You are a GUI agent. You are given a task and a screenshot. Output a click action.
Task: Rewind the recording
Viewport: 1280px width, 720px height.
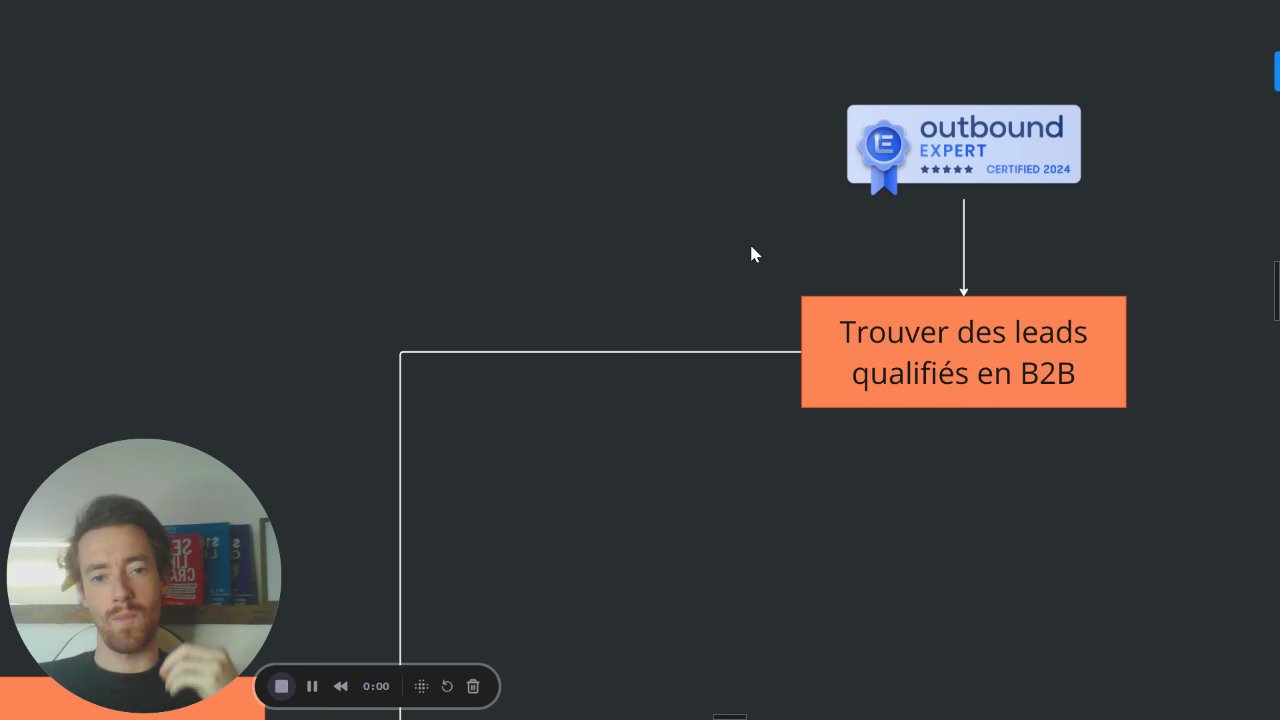[x=341, y=686]
